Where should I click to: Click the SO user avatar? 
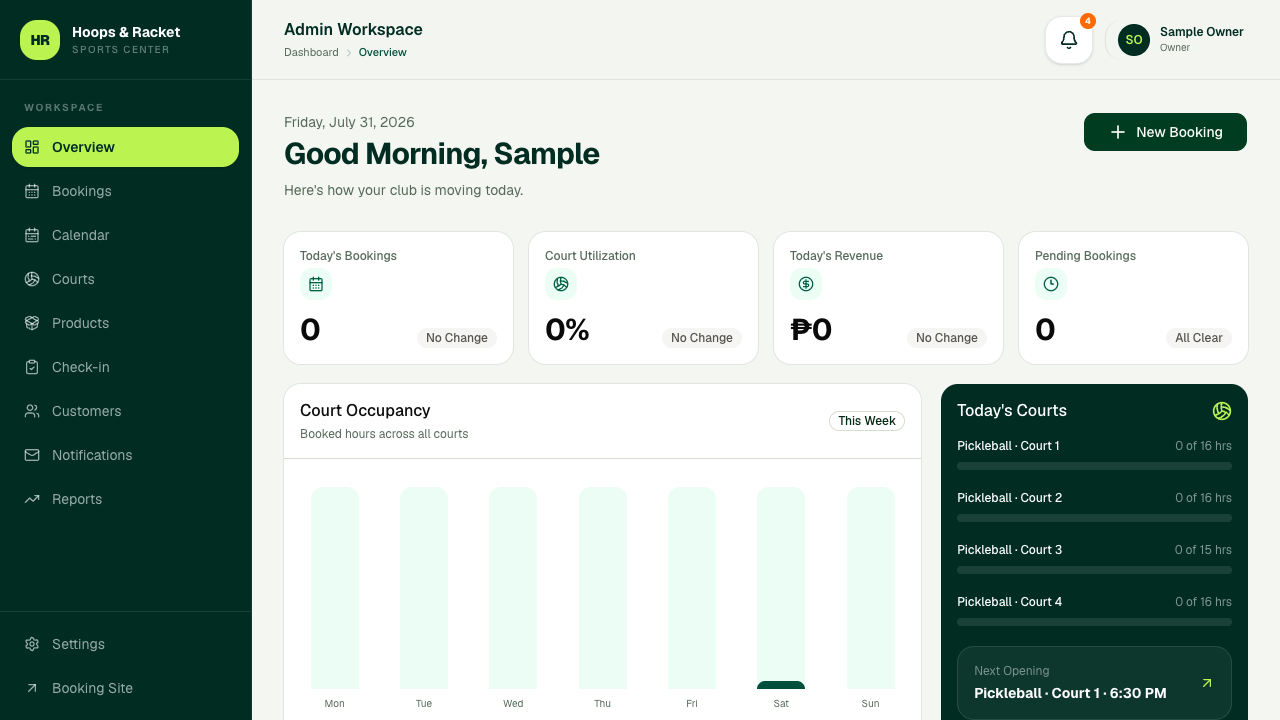tap(1134, 40)
